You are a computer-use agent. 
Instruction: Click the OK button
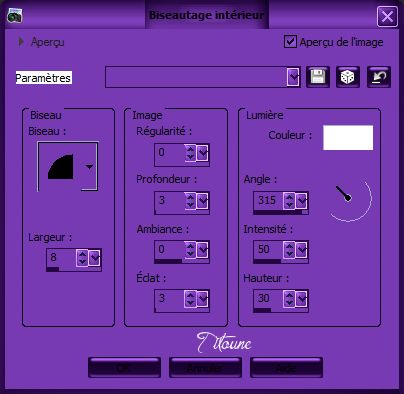point(124,368)
